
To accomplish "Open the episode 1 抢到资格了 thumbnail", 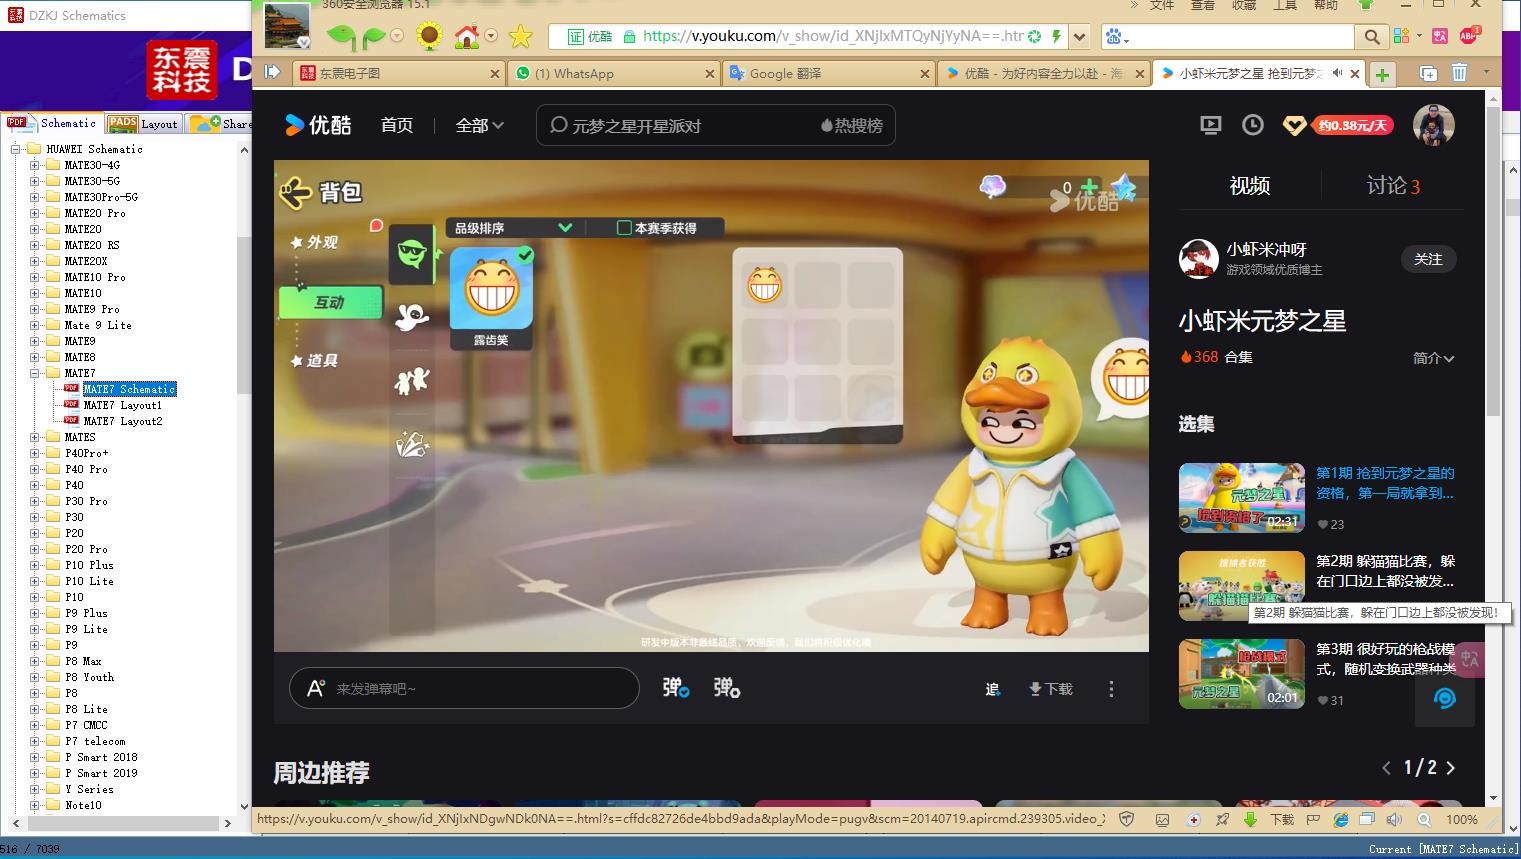I will pos(1242,498).
